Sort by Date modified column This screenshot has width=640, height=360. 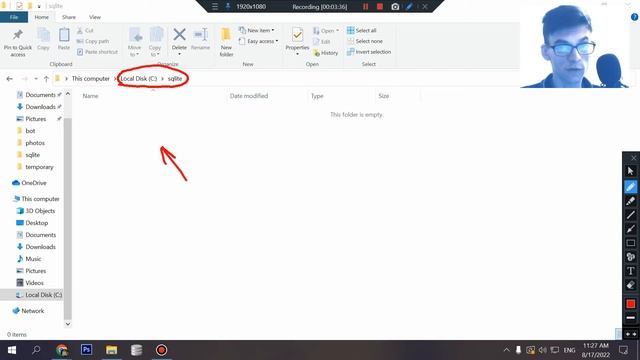click(249, 96)
